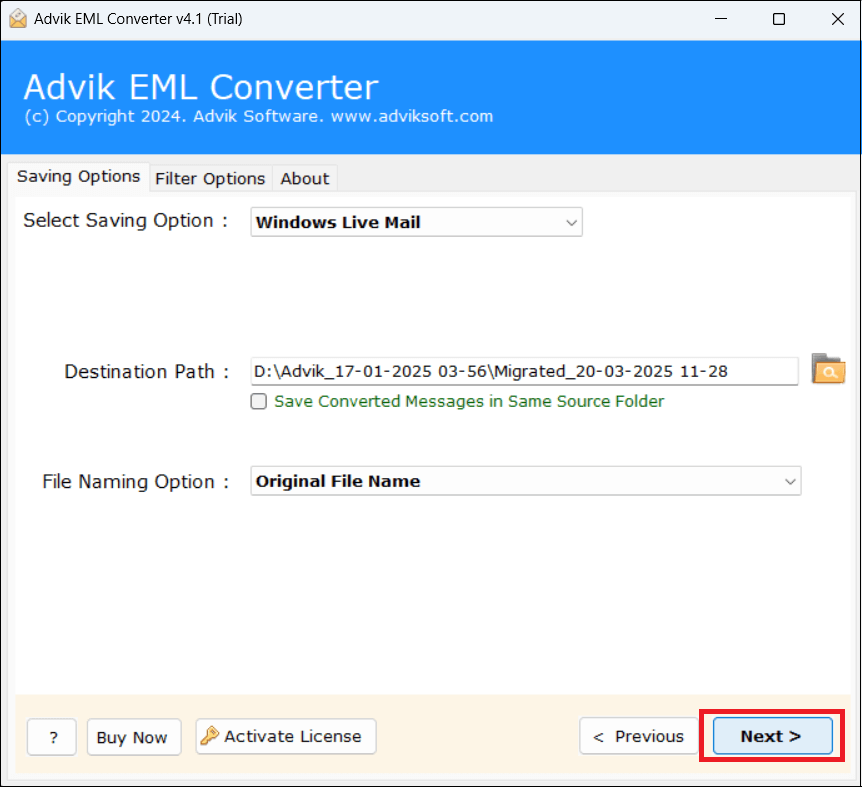
Task: Open the Select Saving Option dropdown
Action: 416,222
